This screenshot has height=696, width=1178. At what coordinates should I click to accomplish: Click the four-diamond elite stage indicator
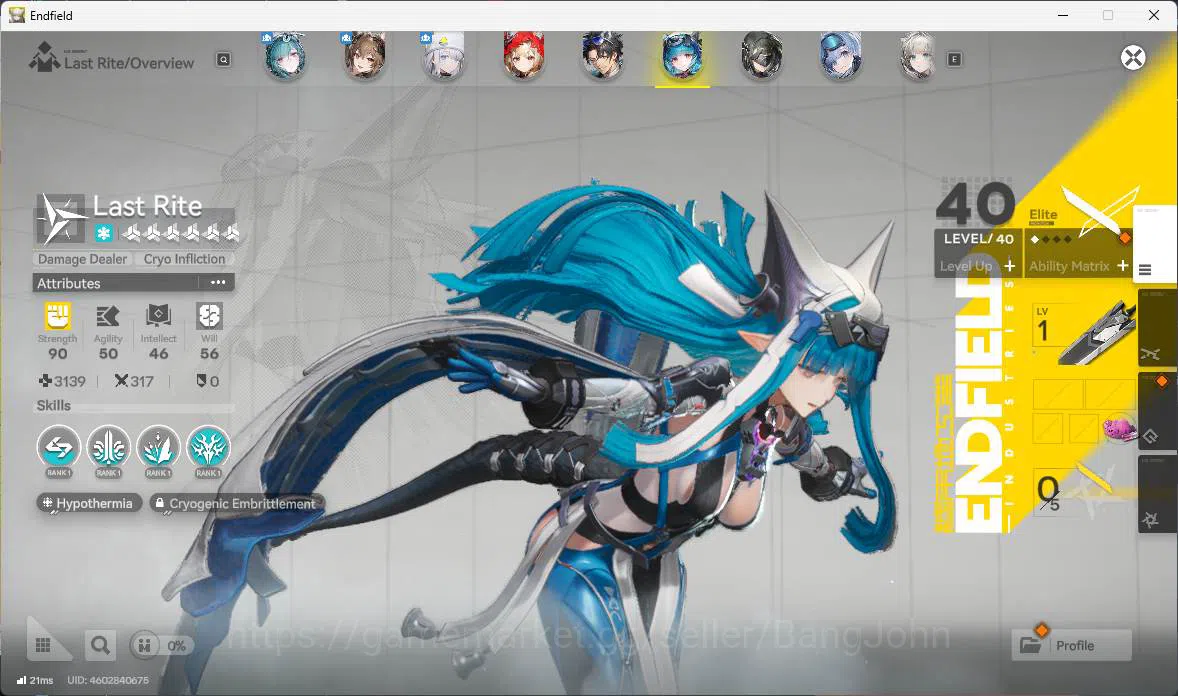[1051, 239]
